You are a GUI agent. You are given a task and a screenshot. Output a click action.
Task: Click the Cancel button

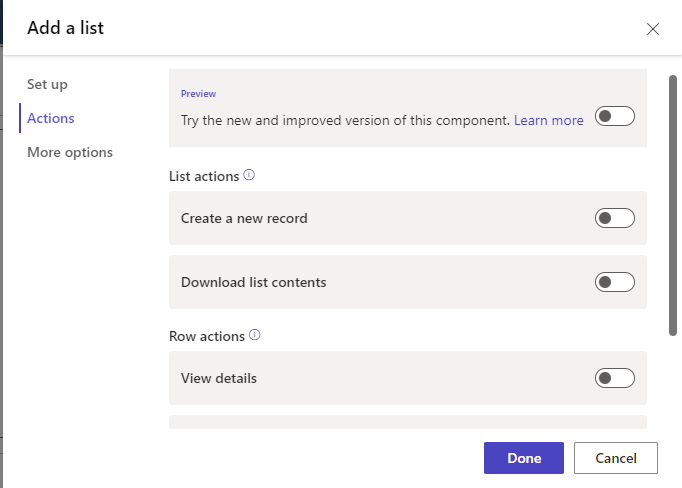tap(615, 458)
